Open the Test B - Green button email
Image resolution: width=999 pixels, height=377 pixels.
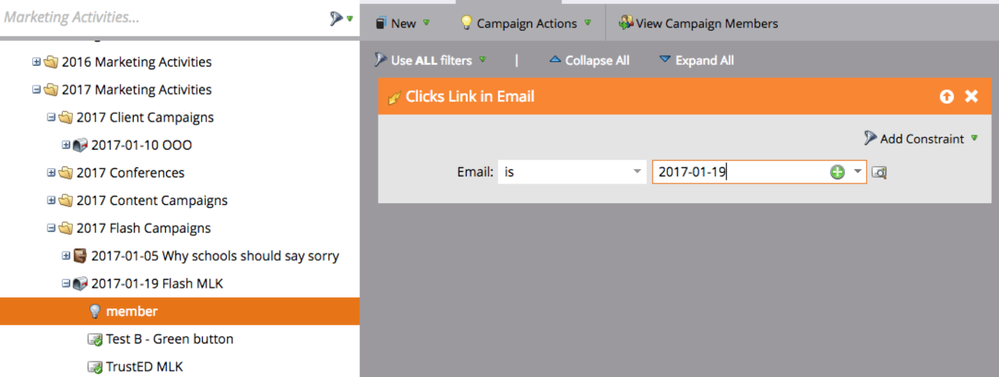161,339
